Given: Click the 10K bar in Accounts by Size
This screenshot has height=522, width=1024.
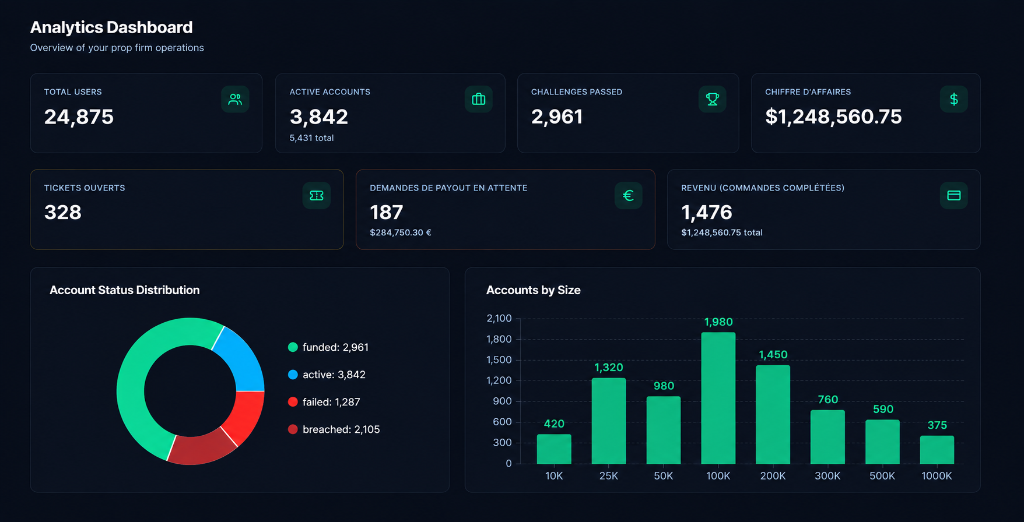Looking at the screenshot, I should 554,449.
